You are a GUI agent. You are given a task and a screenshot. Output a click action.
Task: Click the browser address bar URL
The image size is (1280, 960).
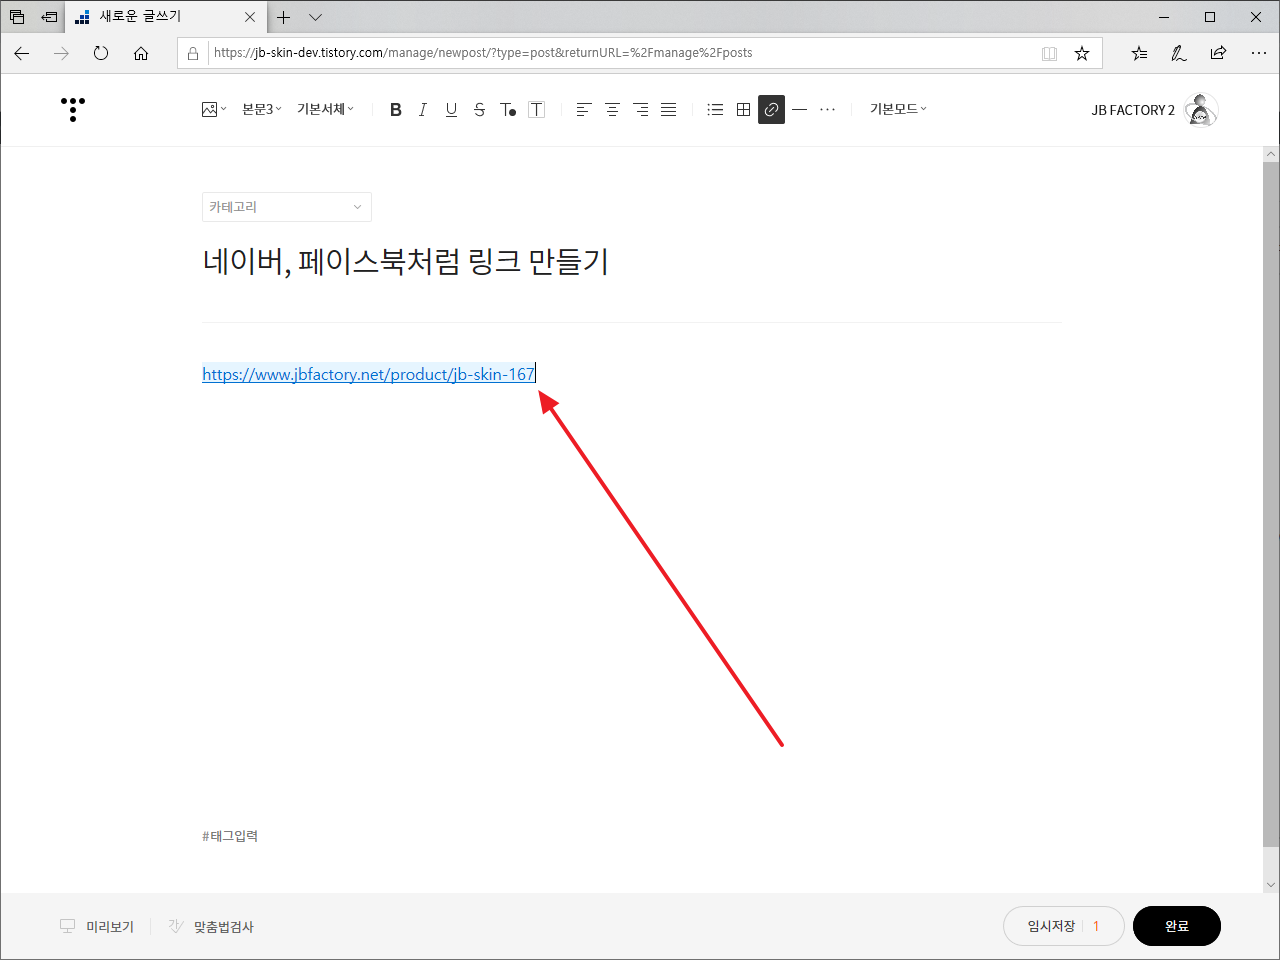tap(483, 53)
